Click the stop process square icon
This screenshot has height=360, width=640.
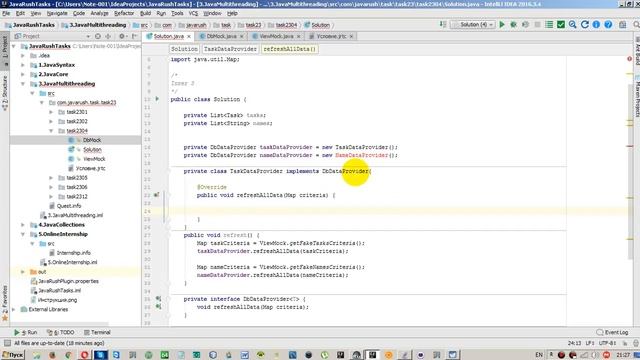(x=537, y=25)
